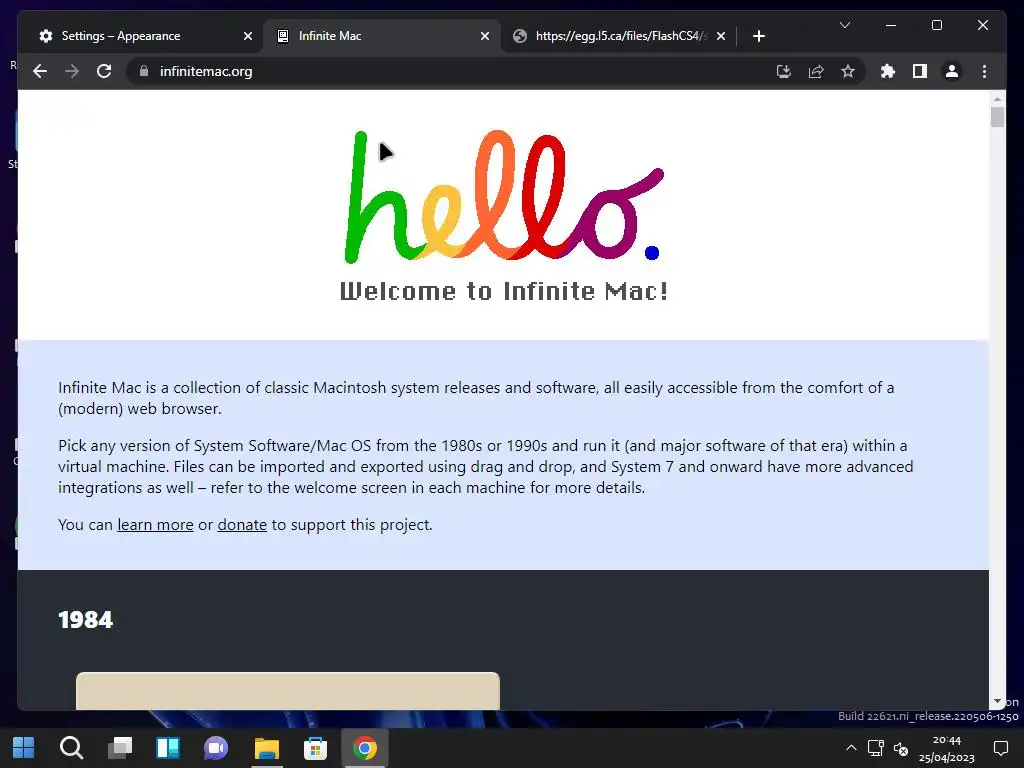
Task: Grab the vertical scrollbar thumb
Action: click(x=997, y=117)
